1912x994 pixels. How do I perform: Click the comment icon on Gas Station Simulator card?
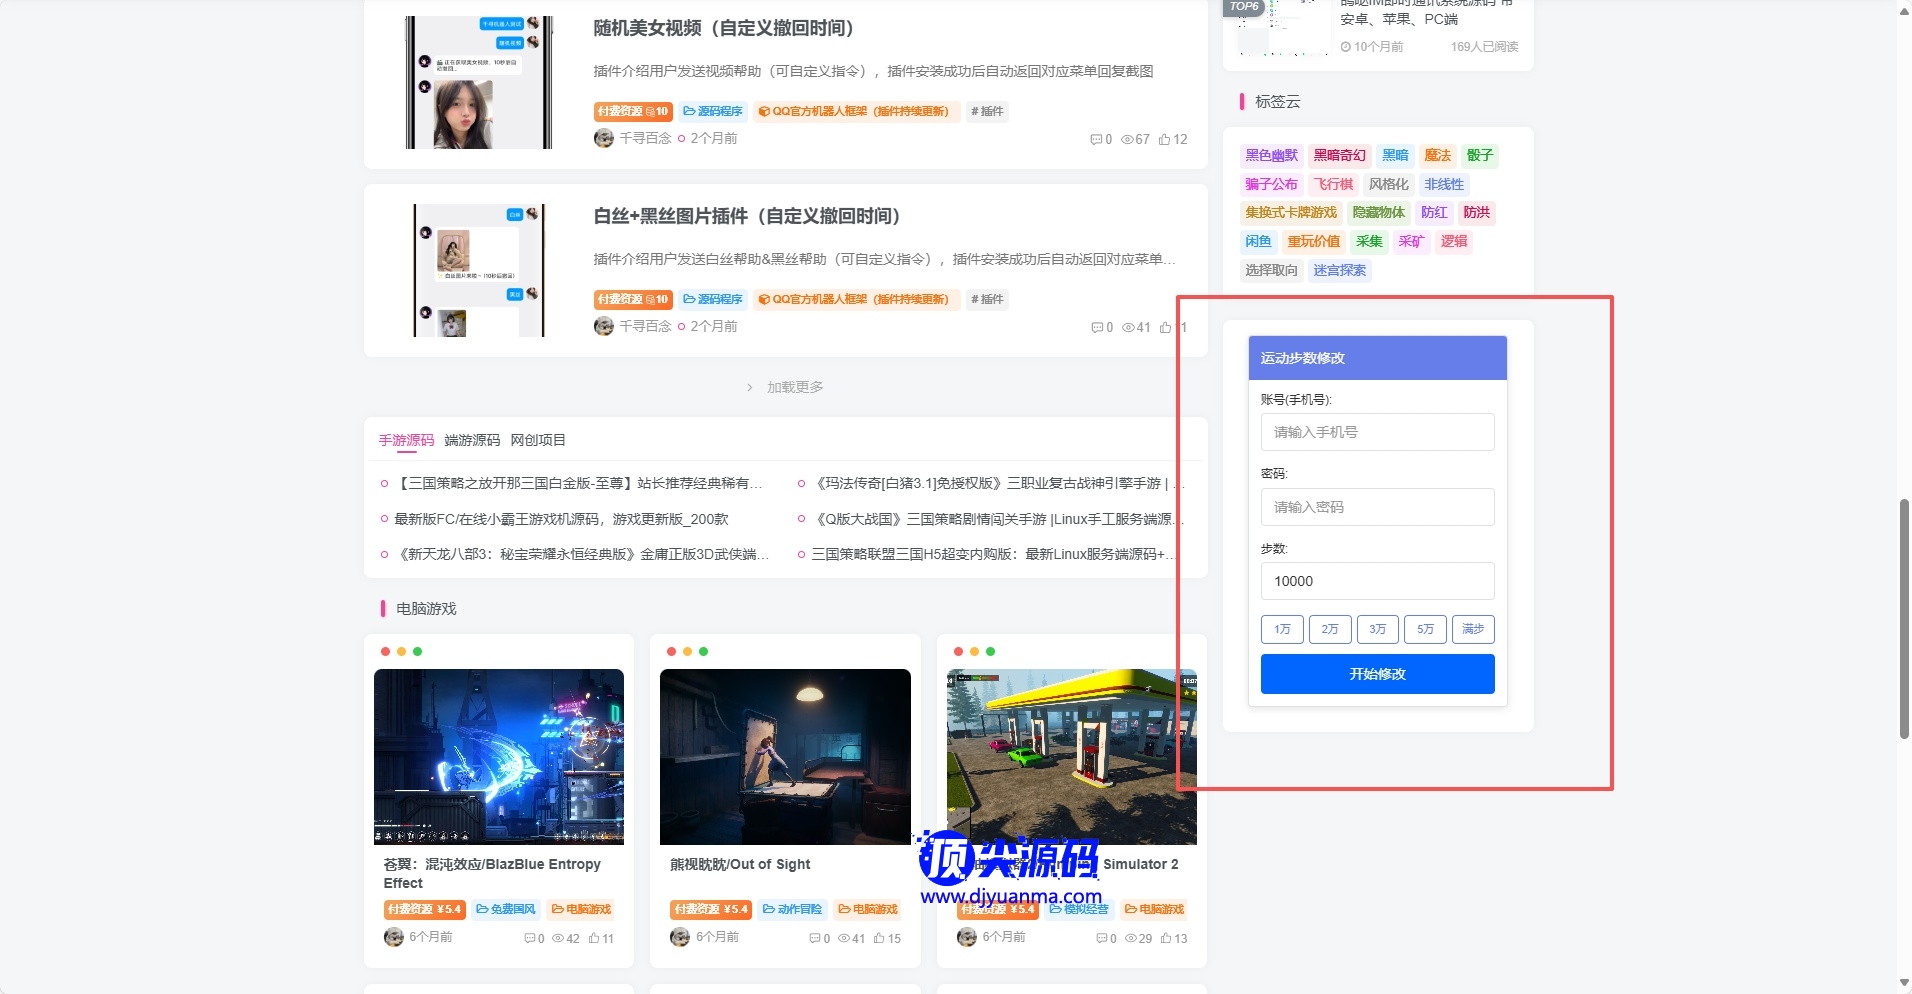click(x=1101, y=939)
